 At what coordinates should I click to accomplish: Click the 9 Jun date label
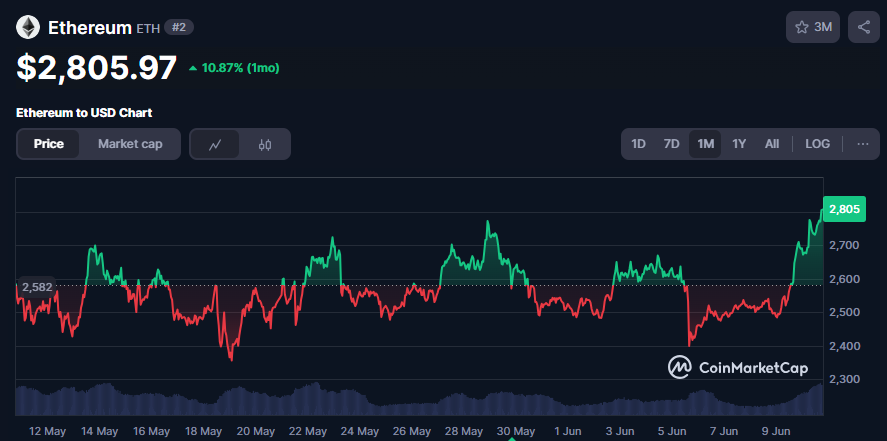pos(778,431)
